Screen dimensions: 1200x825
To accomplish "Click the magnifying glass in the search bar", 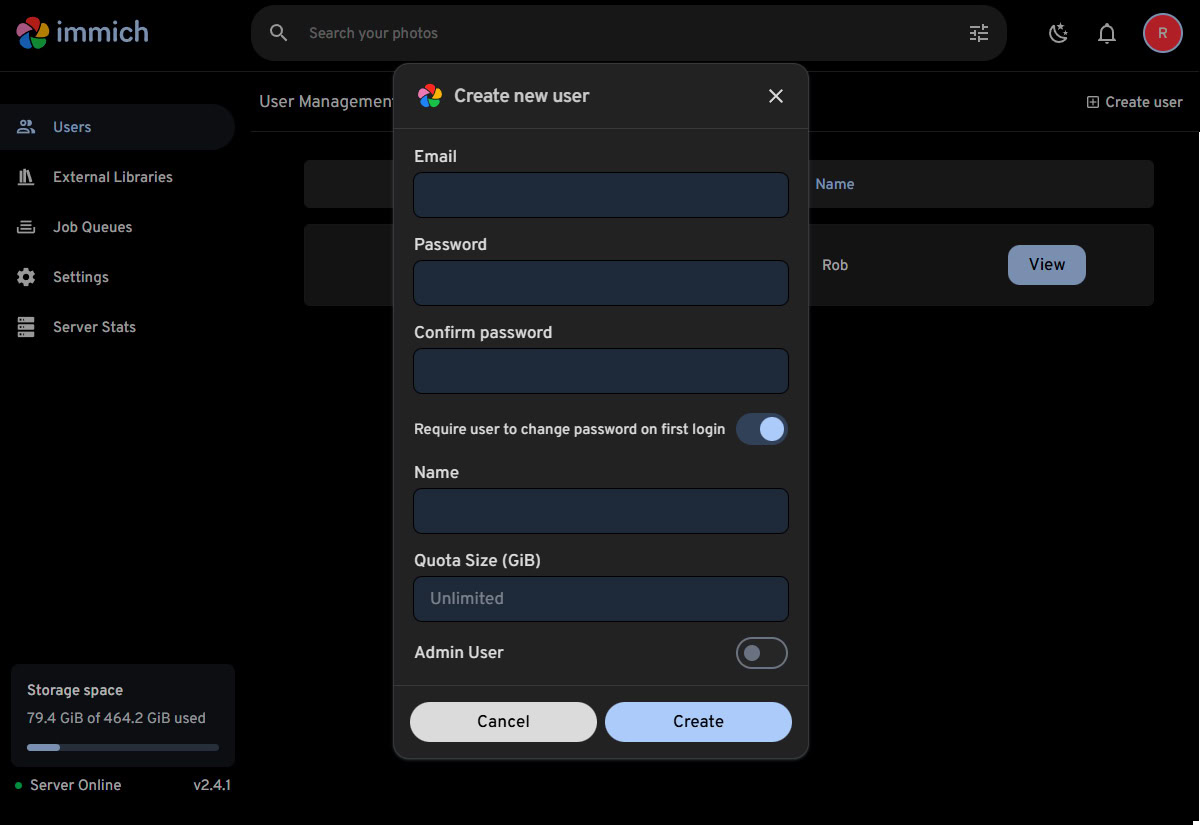I will [277, 32].
